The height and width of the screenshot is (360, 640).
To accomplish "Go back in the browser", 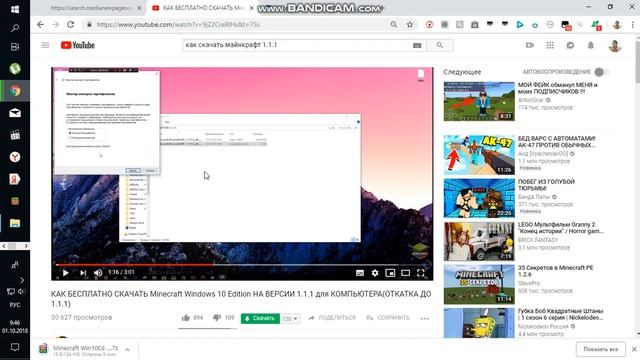I will click(40, 24).
